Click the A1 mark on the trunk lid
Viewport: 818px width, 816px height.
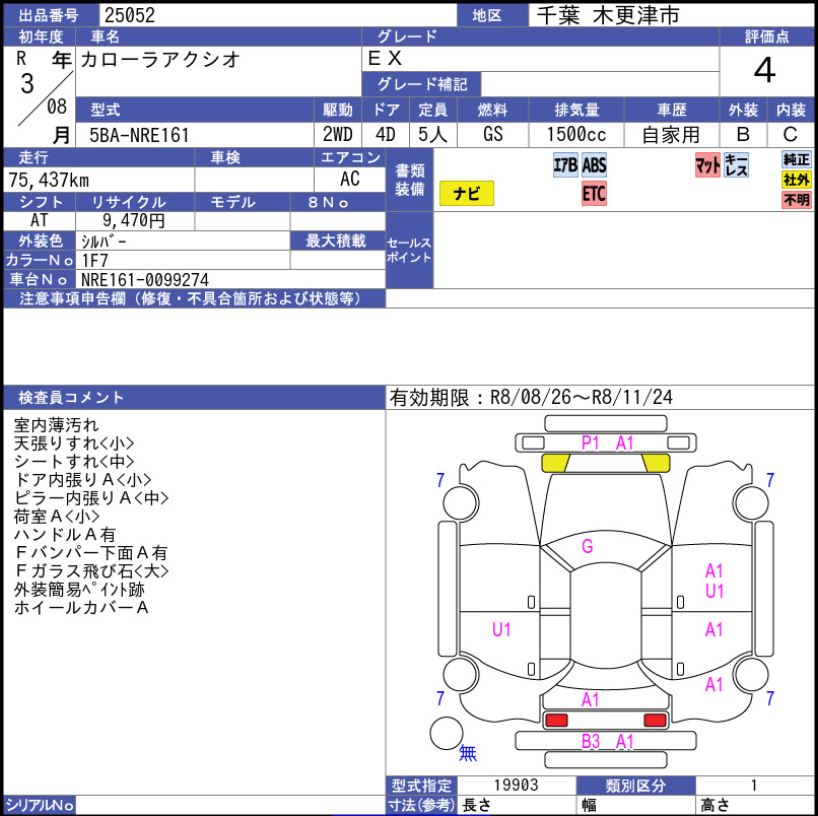pos(590,700)
